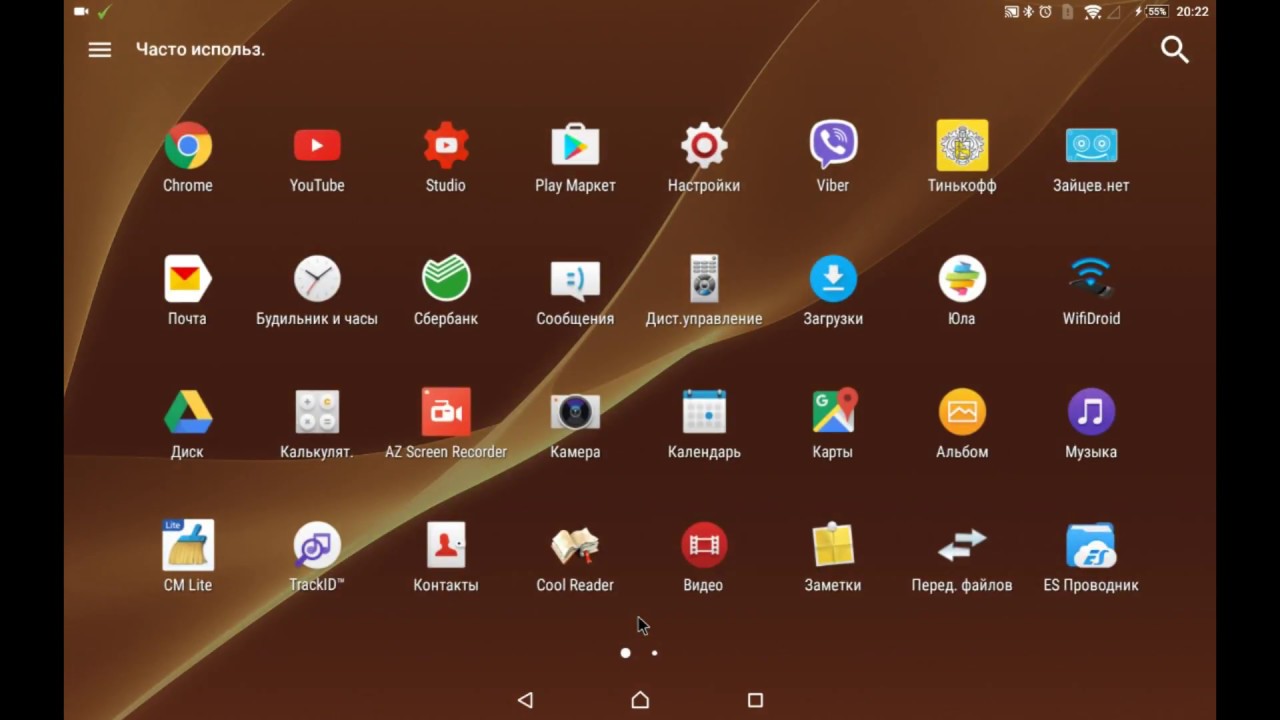Go back with the navigation Back button
The width and height of the screenshot is (1280, 720).
coord(526,700)
